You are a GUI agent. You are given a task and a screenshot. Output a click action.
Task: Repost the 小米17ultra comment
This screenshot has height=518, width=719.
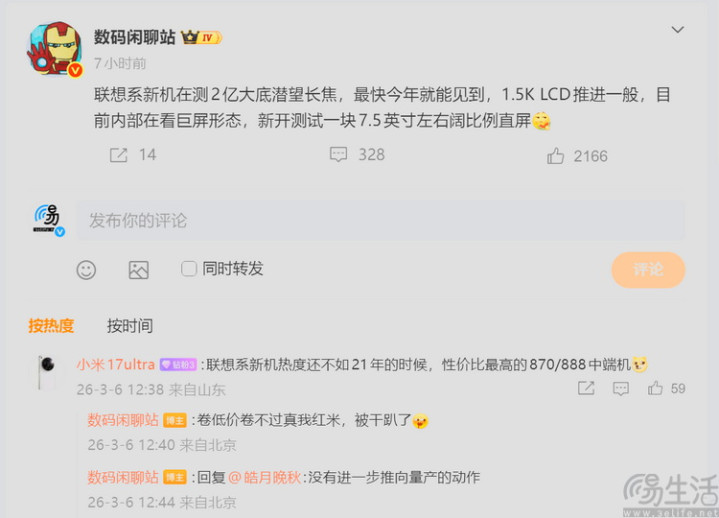586,388
